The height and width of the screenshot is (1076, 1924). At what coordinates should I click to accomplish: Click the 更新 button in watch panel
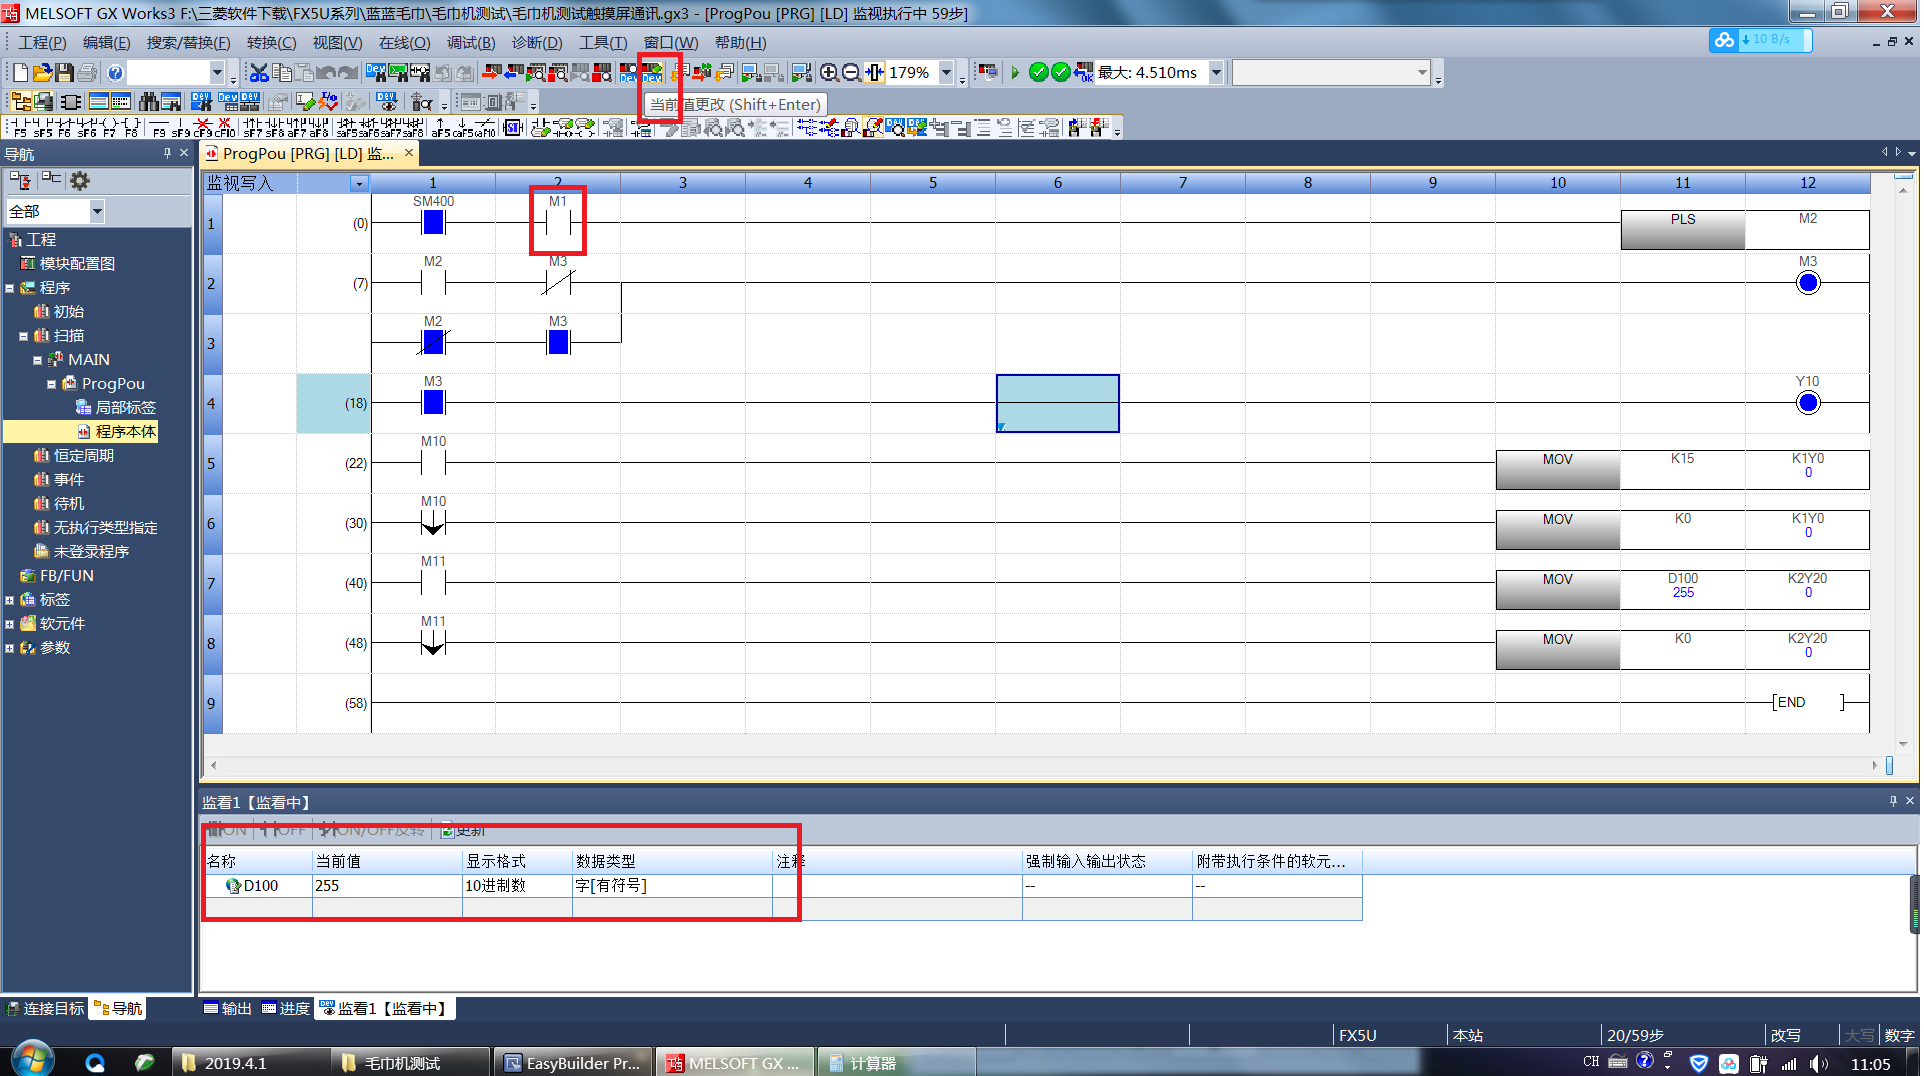click(463, 830)
